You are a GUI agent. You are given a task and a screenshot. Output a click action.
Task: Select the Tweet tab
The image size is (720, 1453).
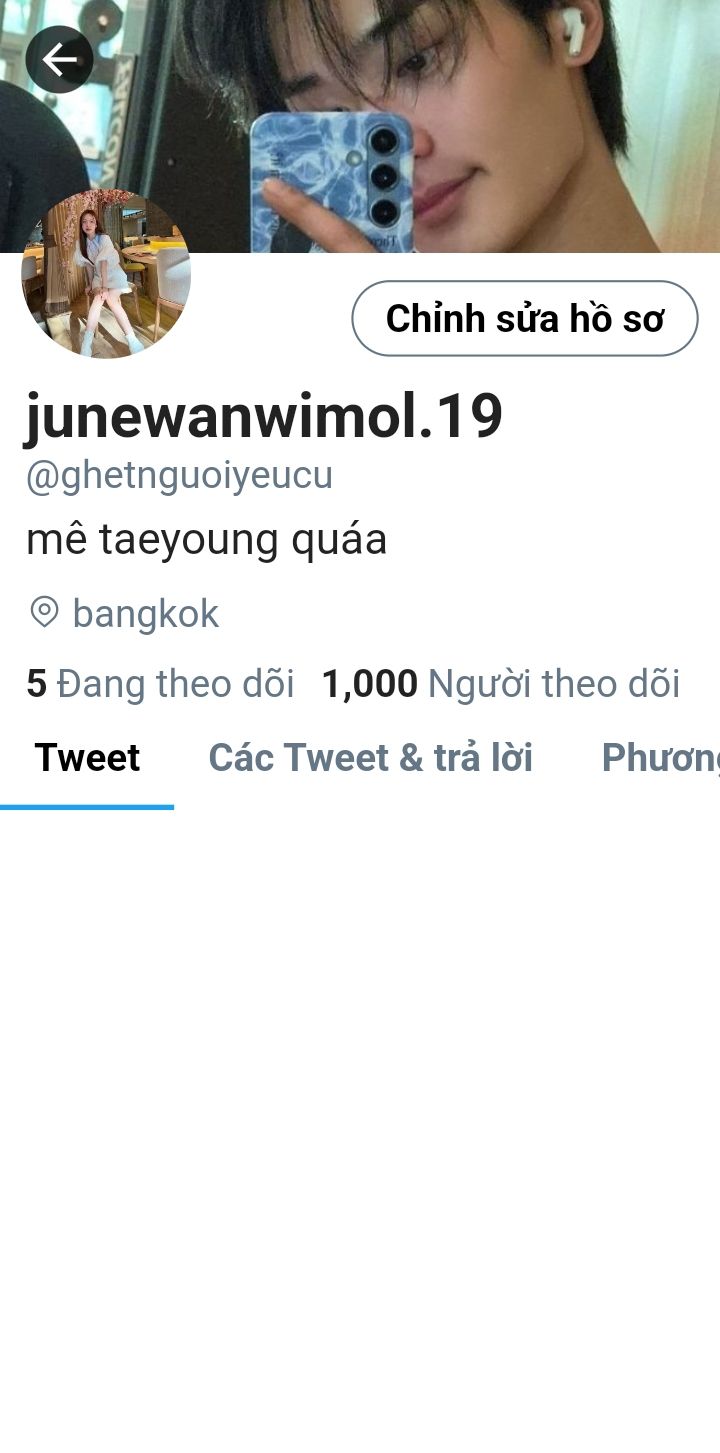coord(87,758)
